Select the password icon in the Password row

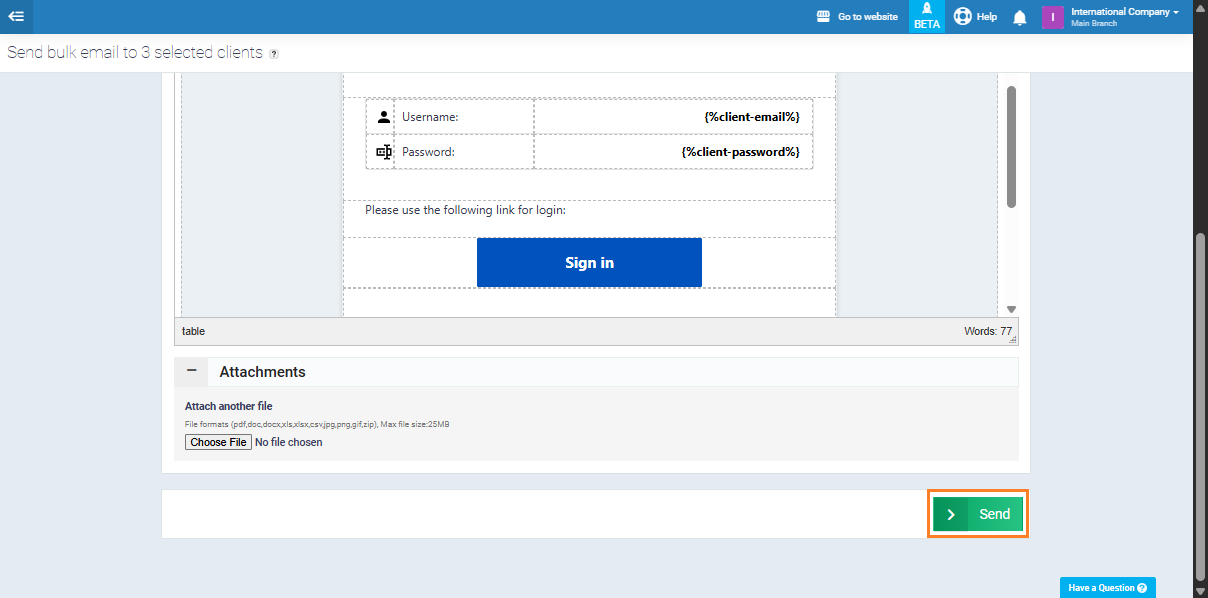383,152
